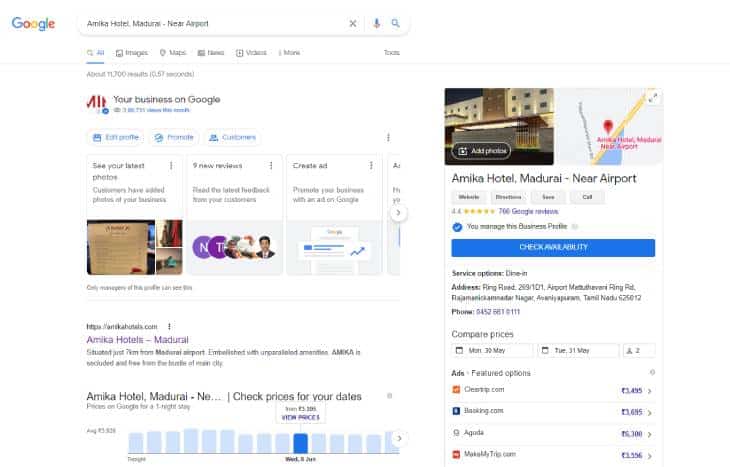This screenshot has height=467, width=730.
Task: Click the customer photos thumbnail
Action: pos(135,247)
